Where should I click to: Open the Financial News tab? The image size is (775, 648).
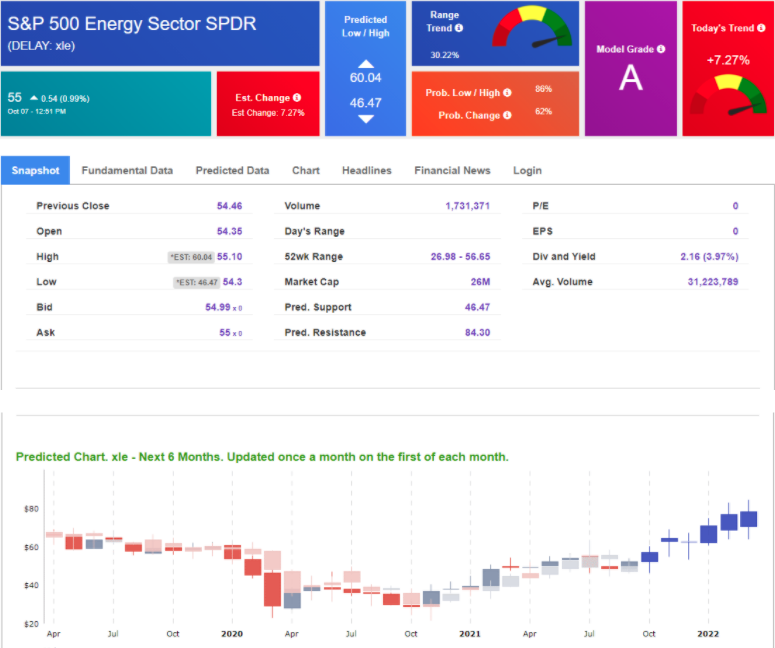[452, 171]
